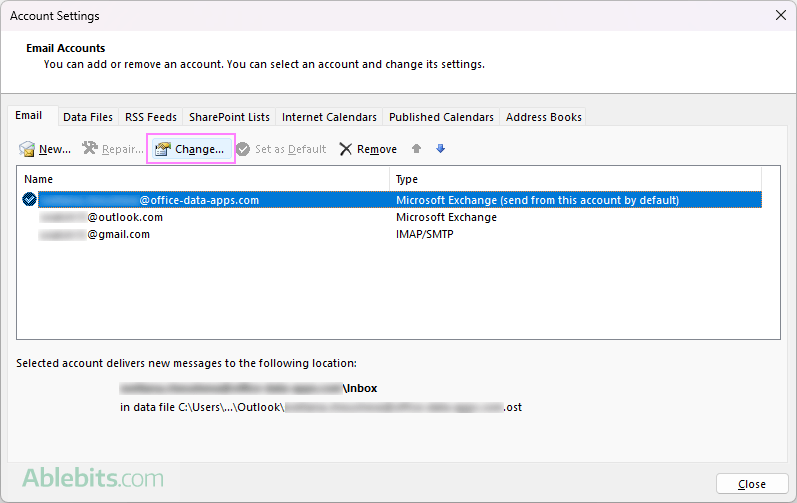Viewport: 797px width, 503px height.
Task: Click the New... label text
Action: (54, 149)
